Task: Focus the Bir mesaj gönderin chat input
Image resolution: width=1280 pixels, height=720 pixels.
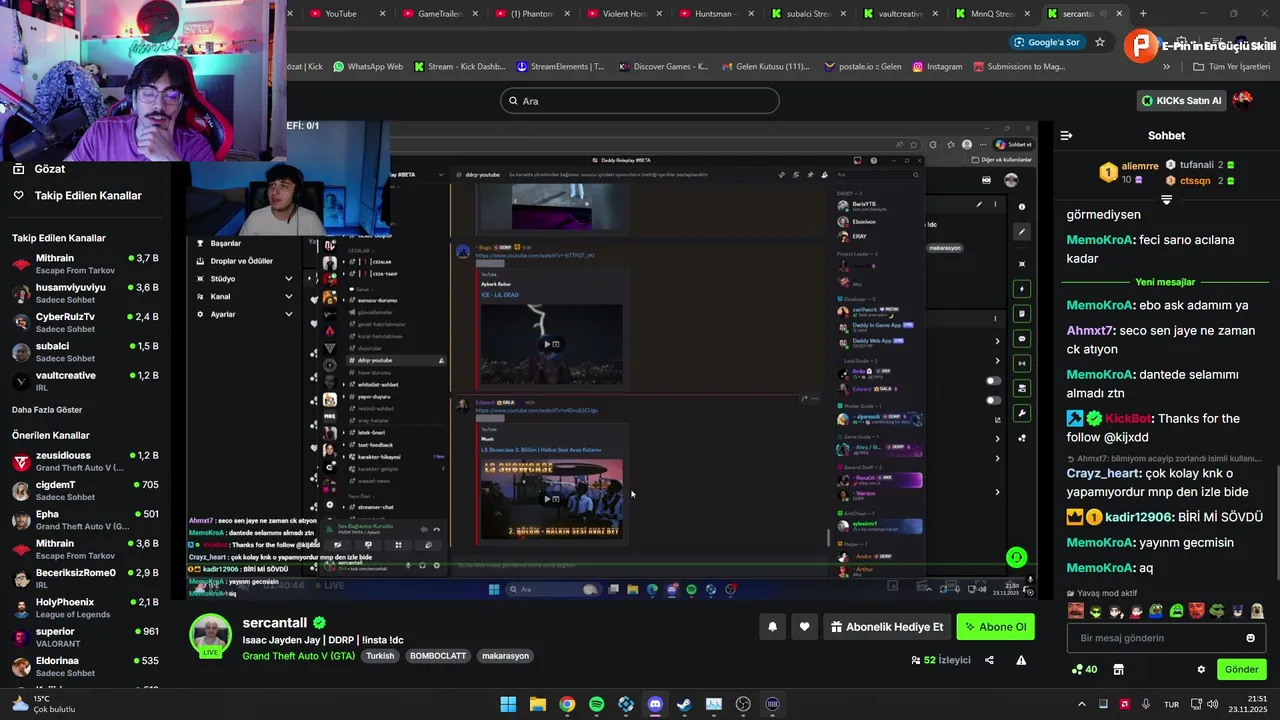Action: [1166, 638]
